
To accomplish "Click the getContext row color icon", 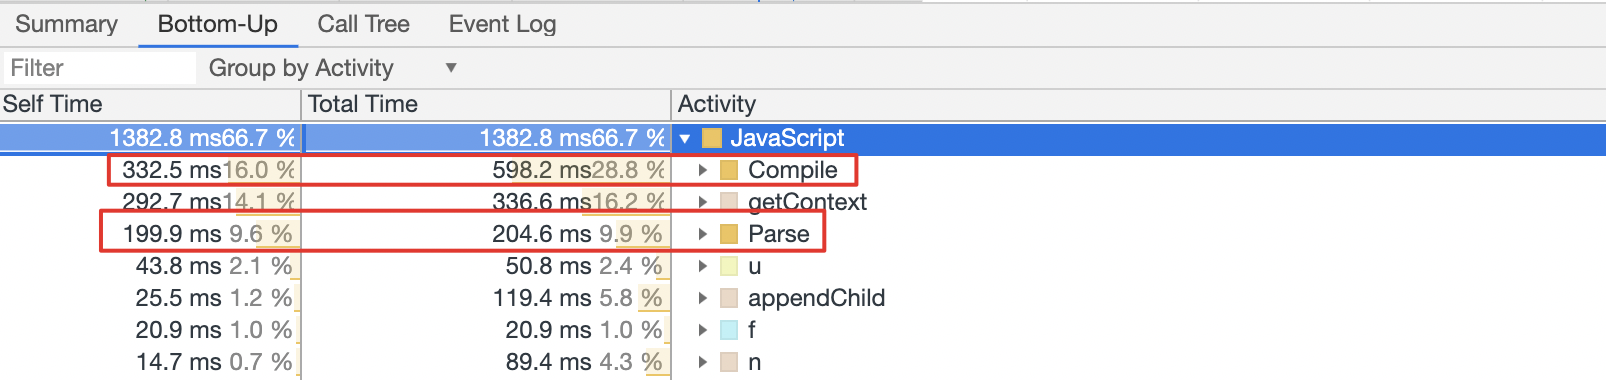I will (729, 202).
